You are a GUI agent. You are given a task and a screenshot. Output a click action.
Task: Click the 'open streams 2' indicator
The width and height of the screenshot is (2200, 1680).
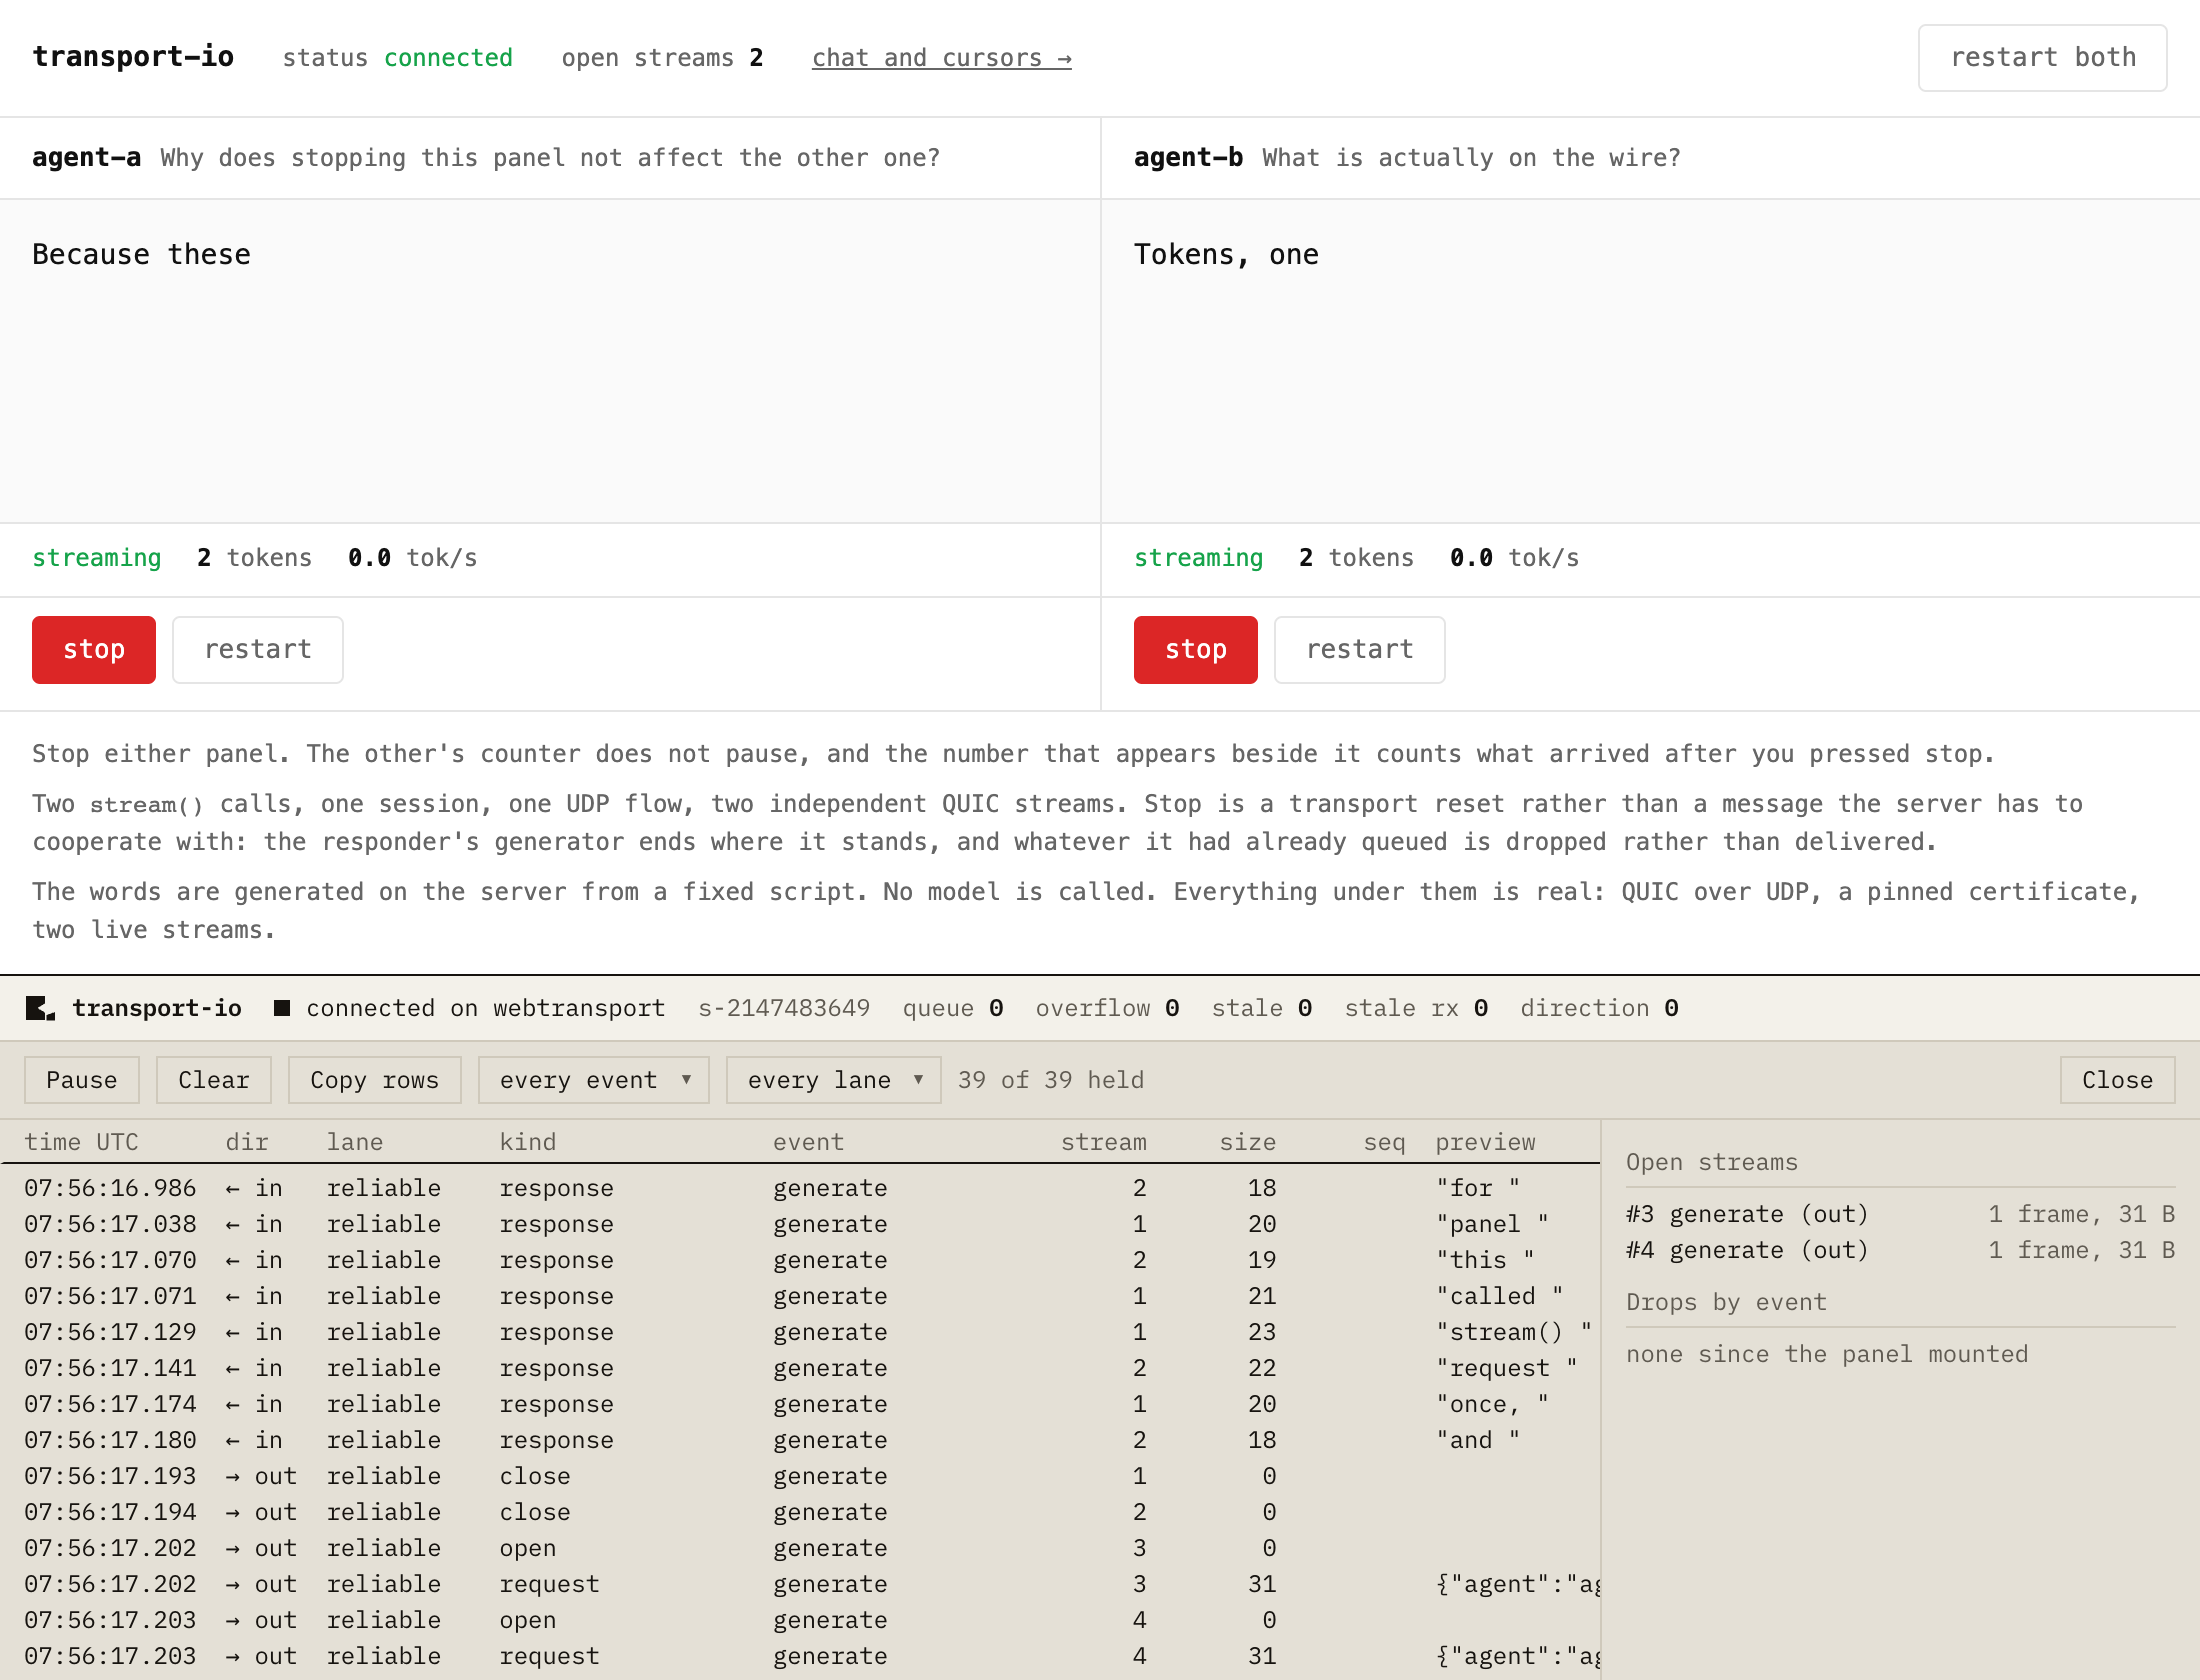[x=662, y=58]
